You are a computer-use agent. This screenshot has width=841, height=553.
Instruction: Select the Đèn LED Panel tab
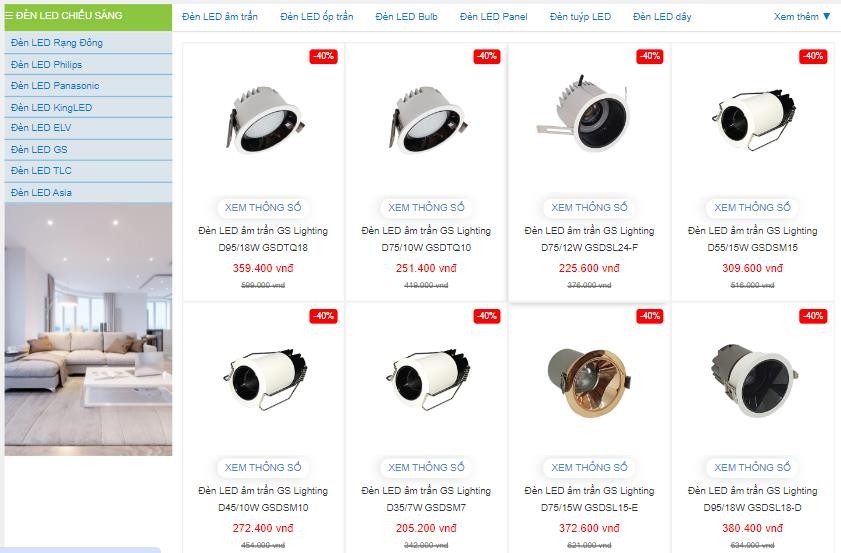pyautogui.click(x=493, y=17)
